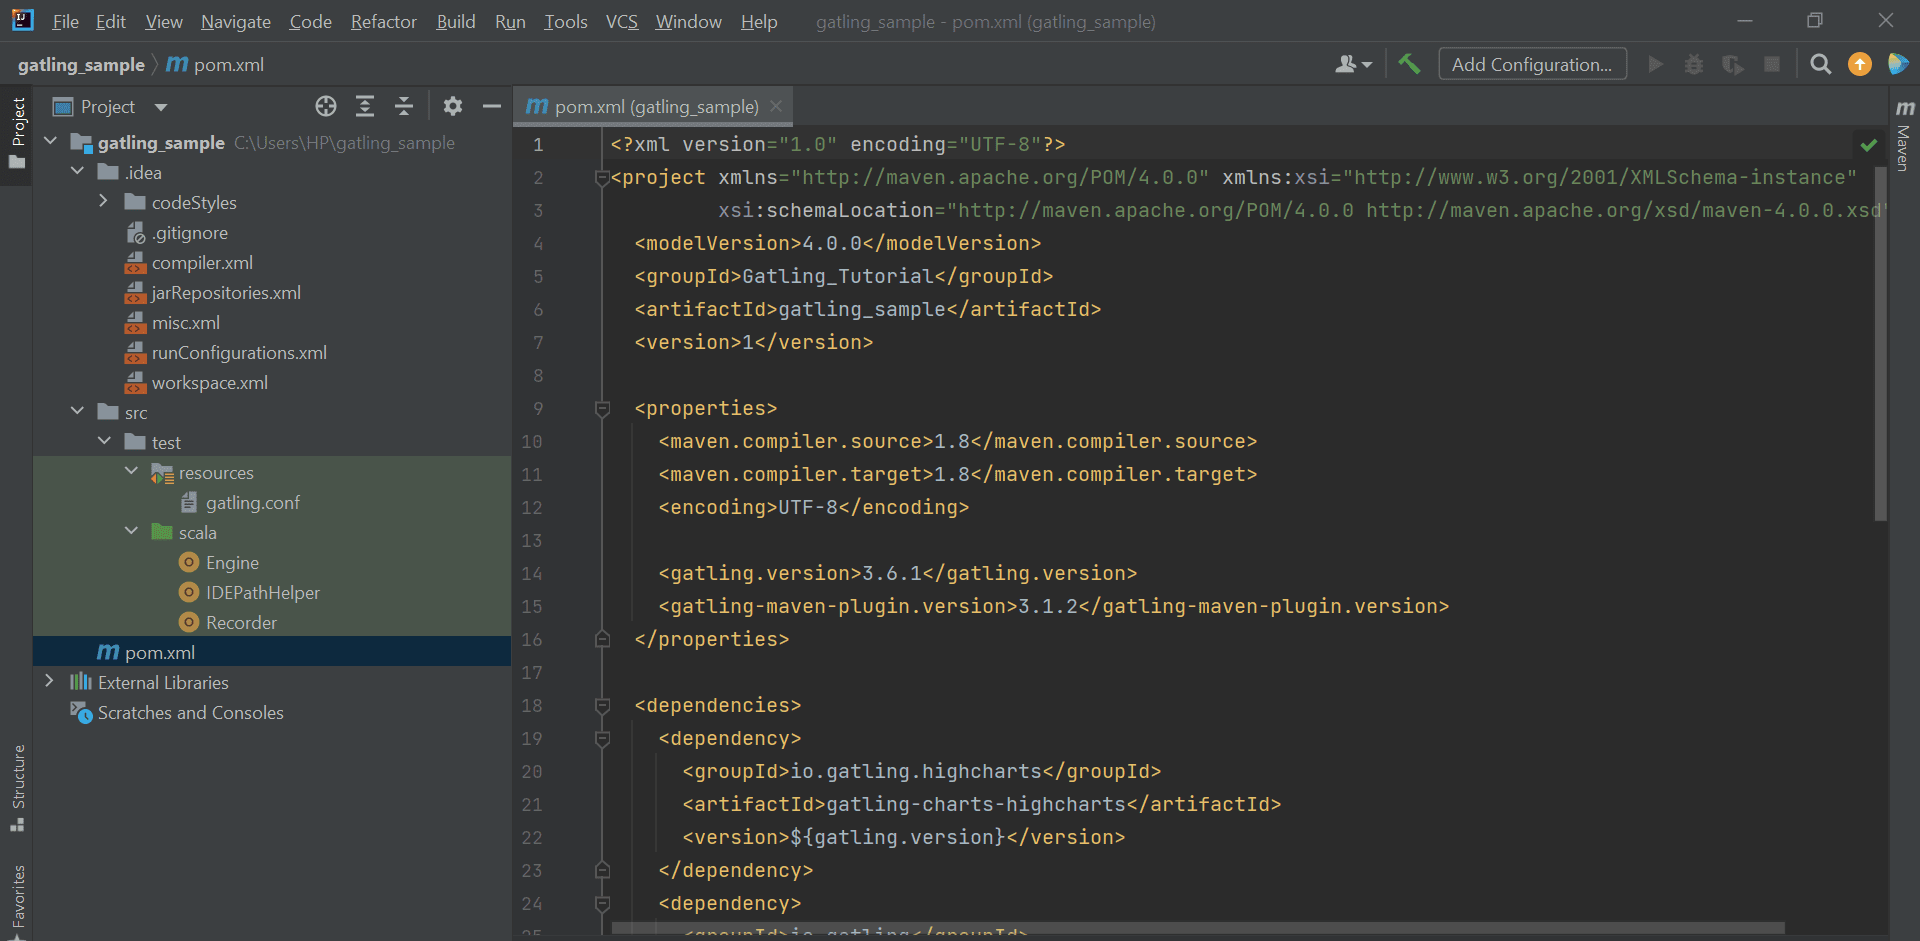Close the pom.xml editor tab
The image size is (1920, 941).
pyautogui.click(x=776, y=106)
